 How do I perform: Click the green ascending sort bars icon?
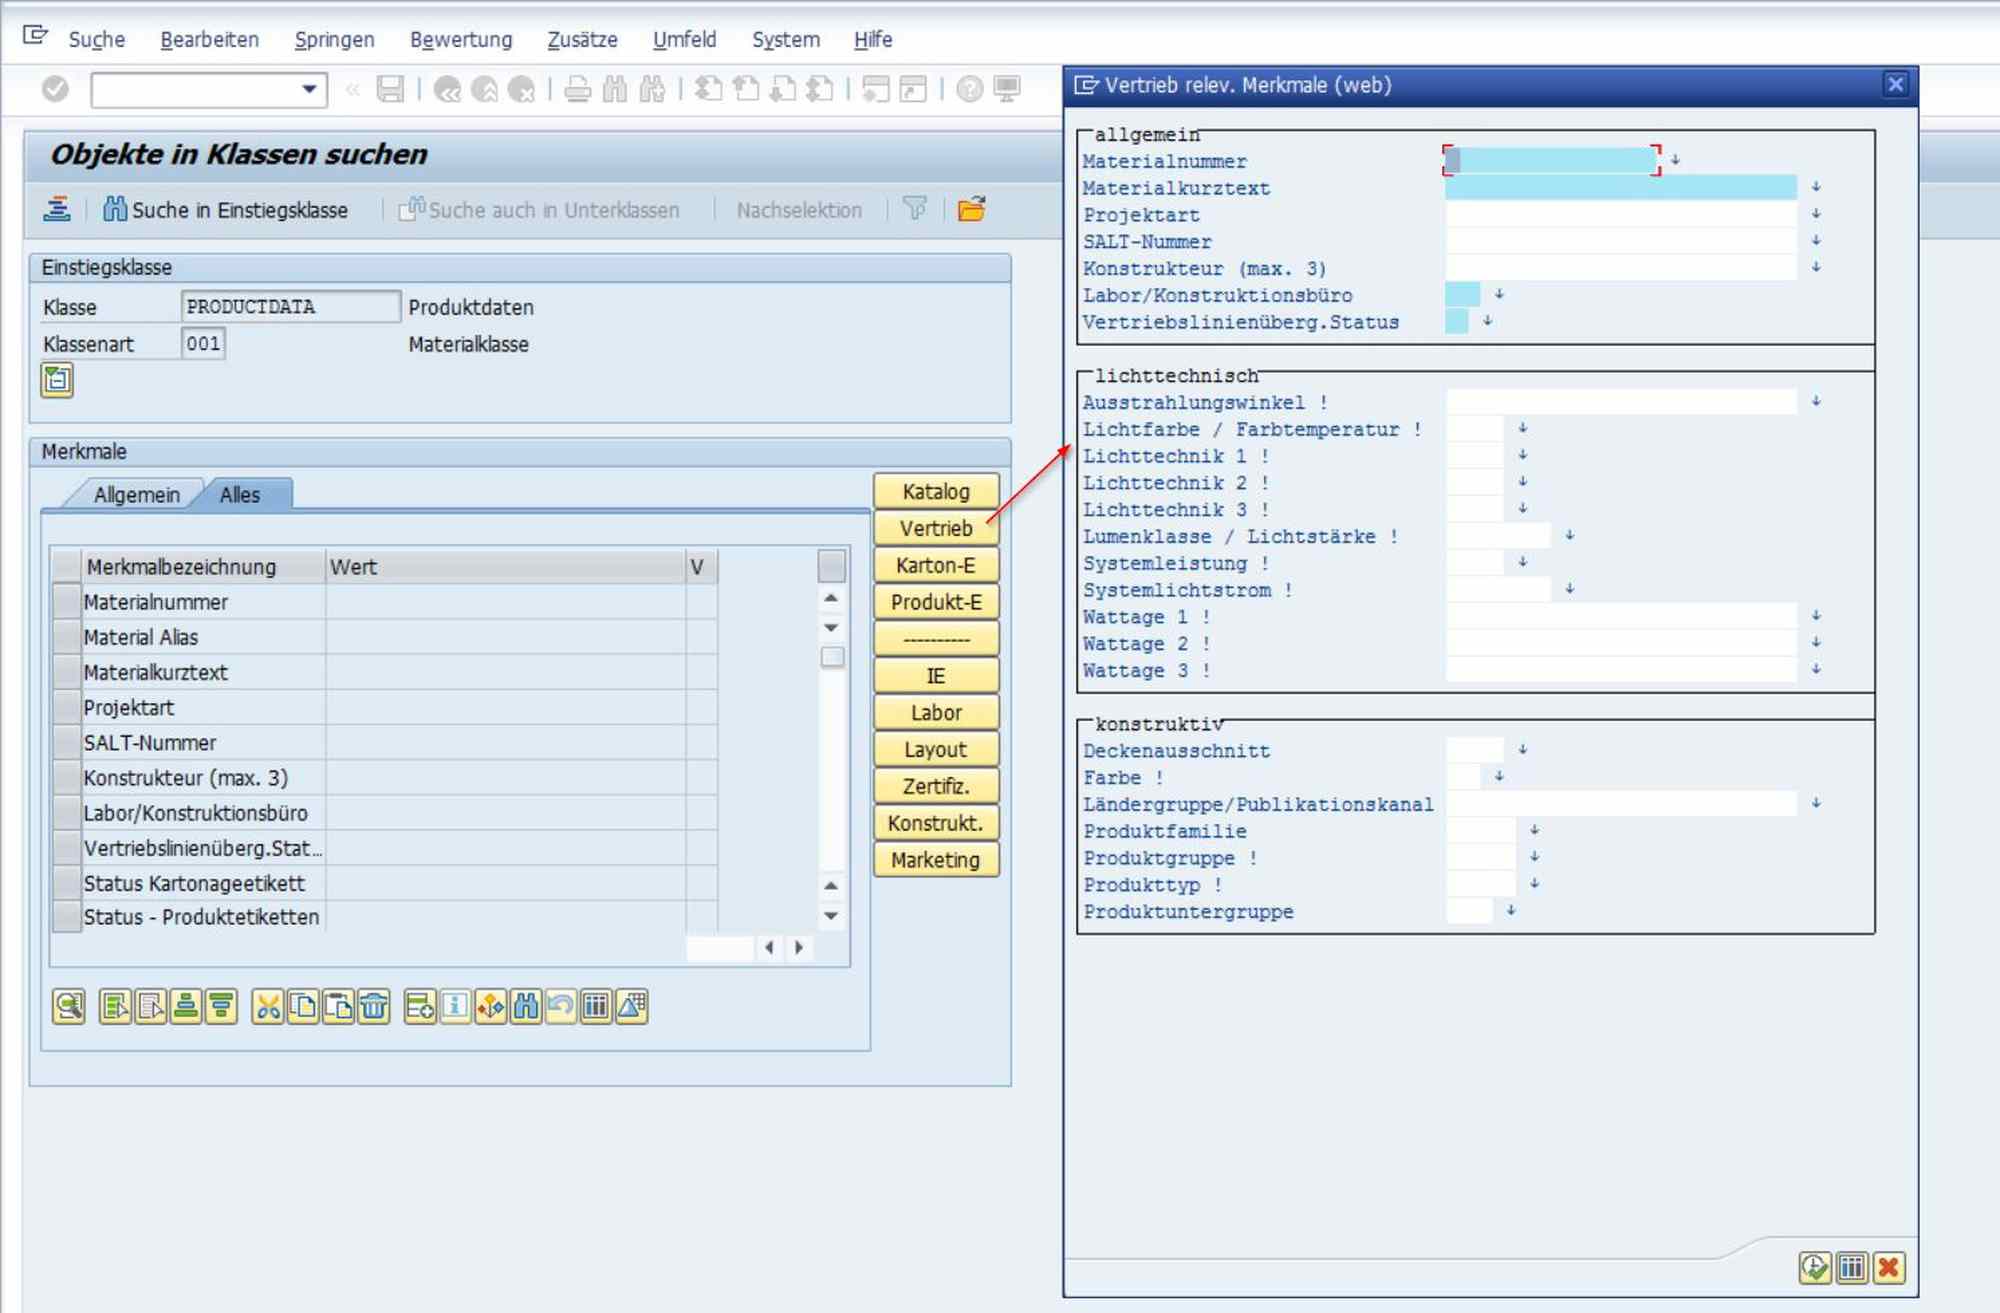[x=186, y=1006]
